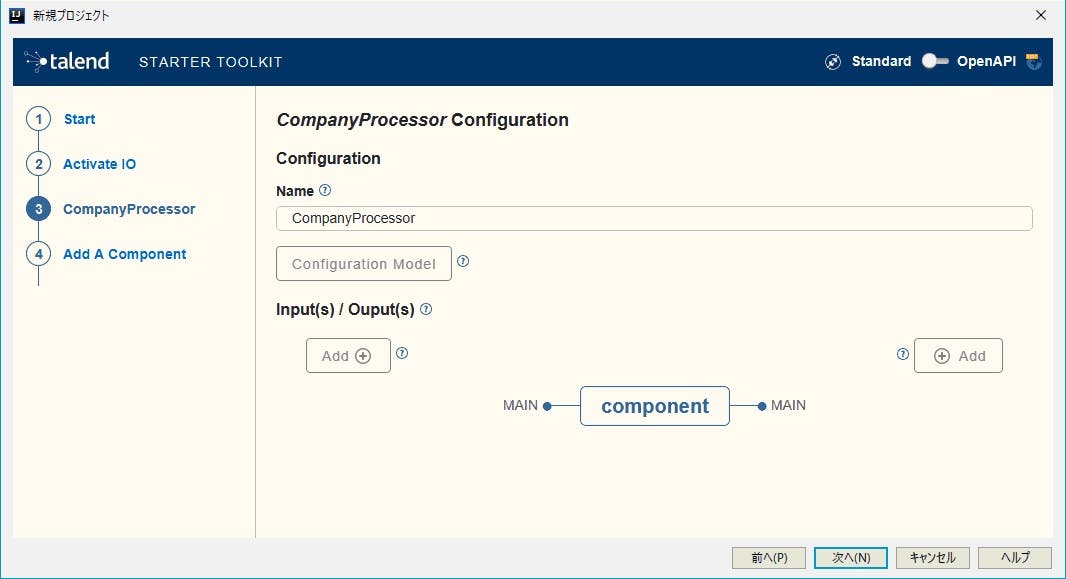Select the component node in the diagram
The image size is (1066, 579).
654,406
